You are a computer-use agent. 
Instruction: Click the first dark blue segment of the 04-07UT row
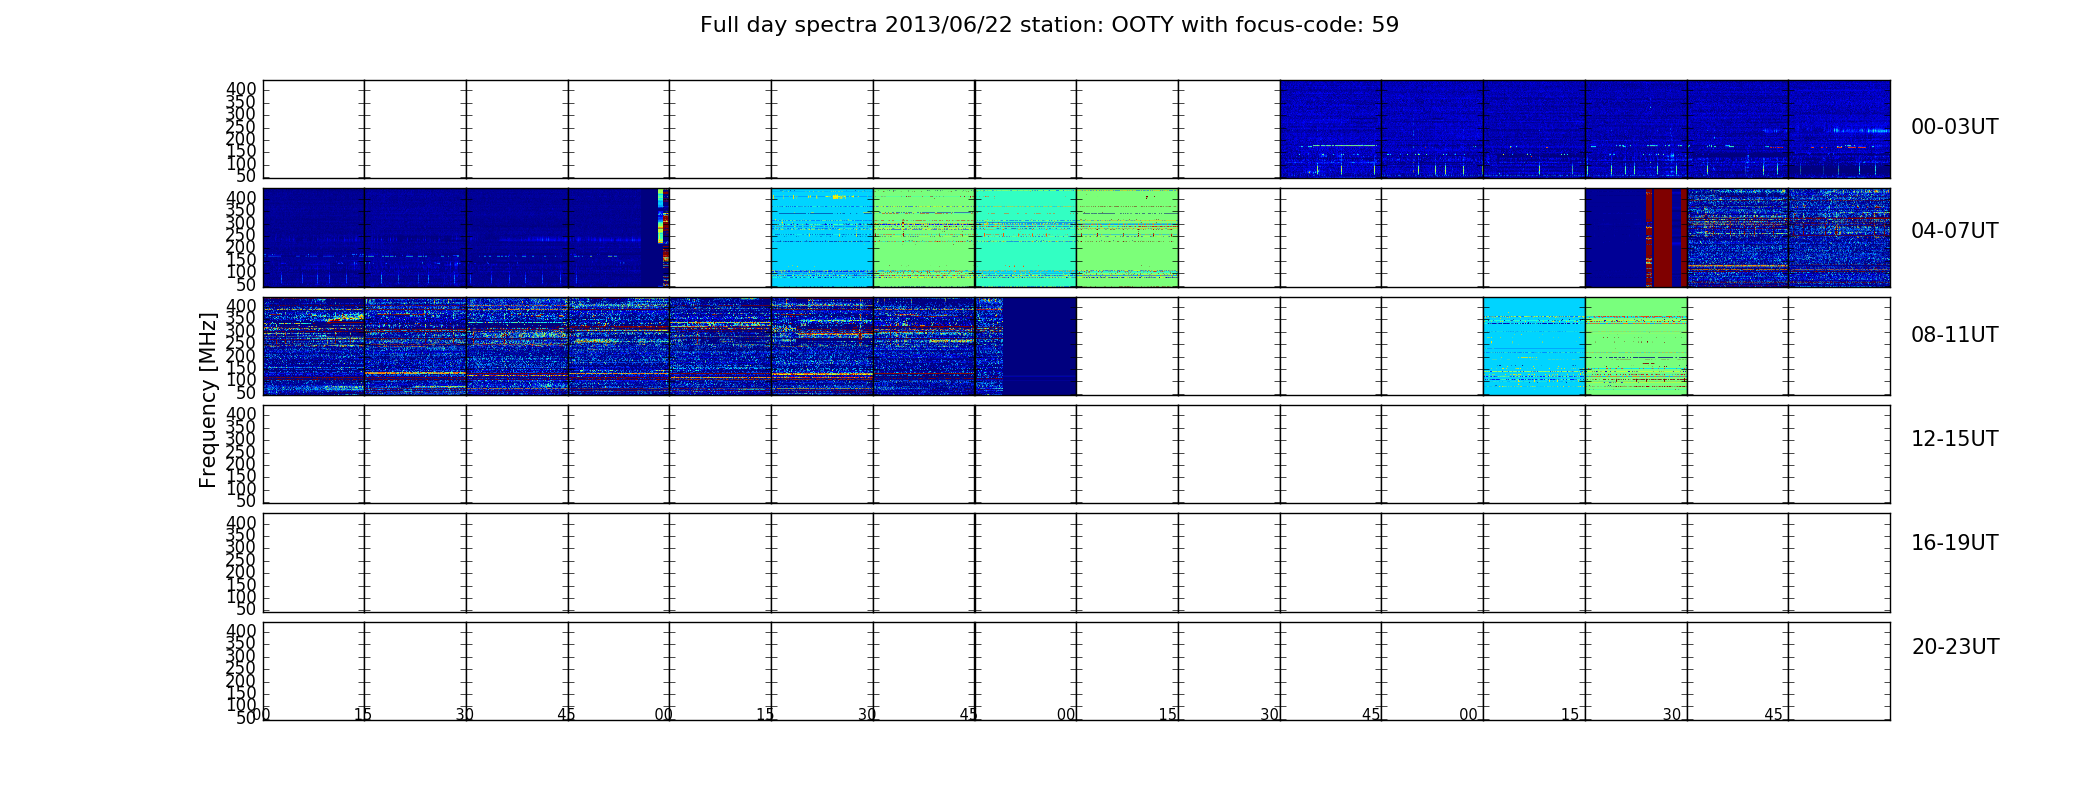tap(314, 238)
